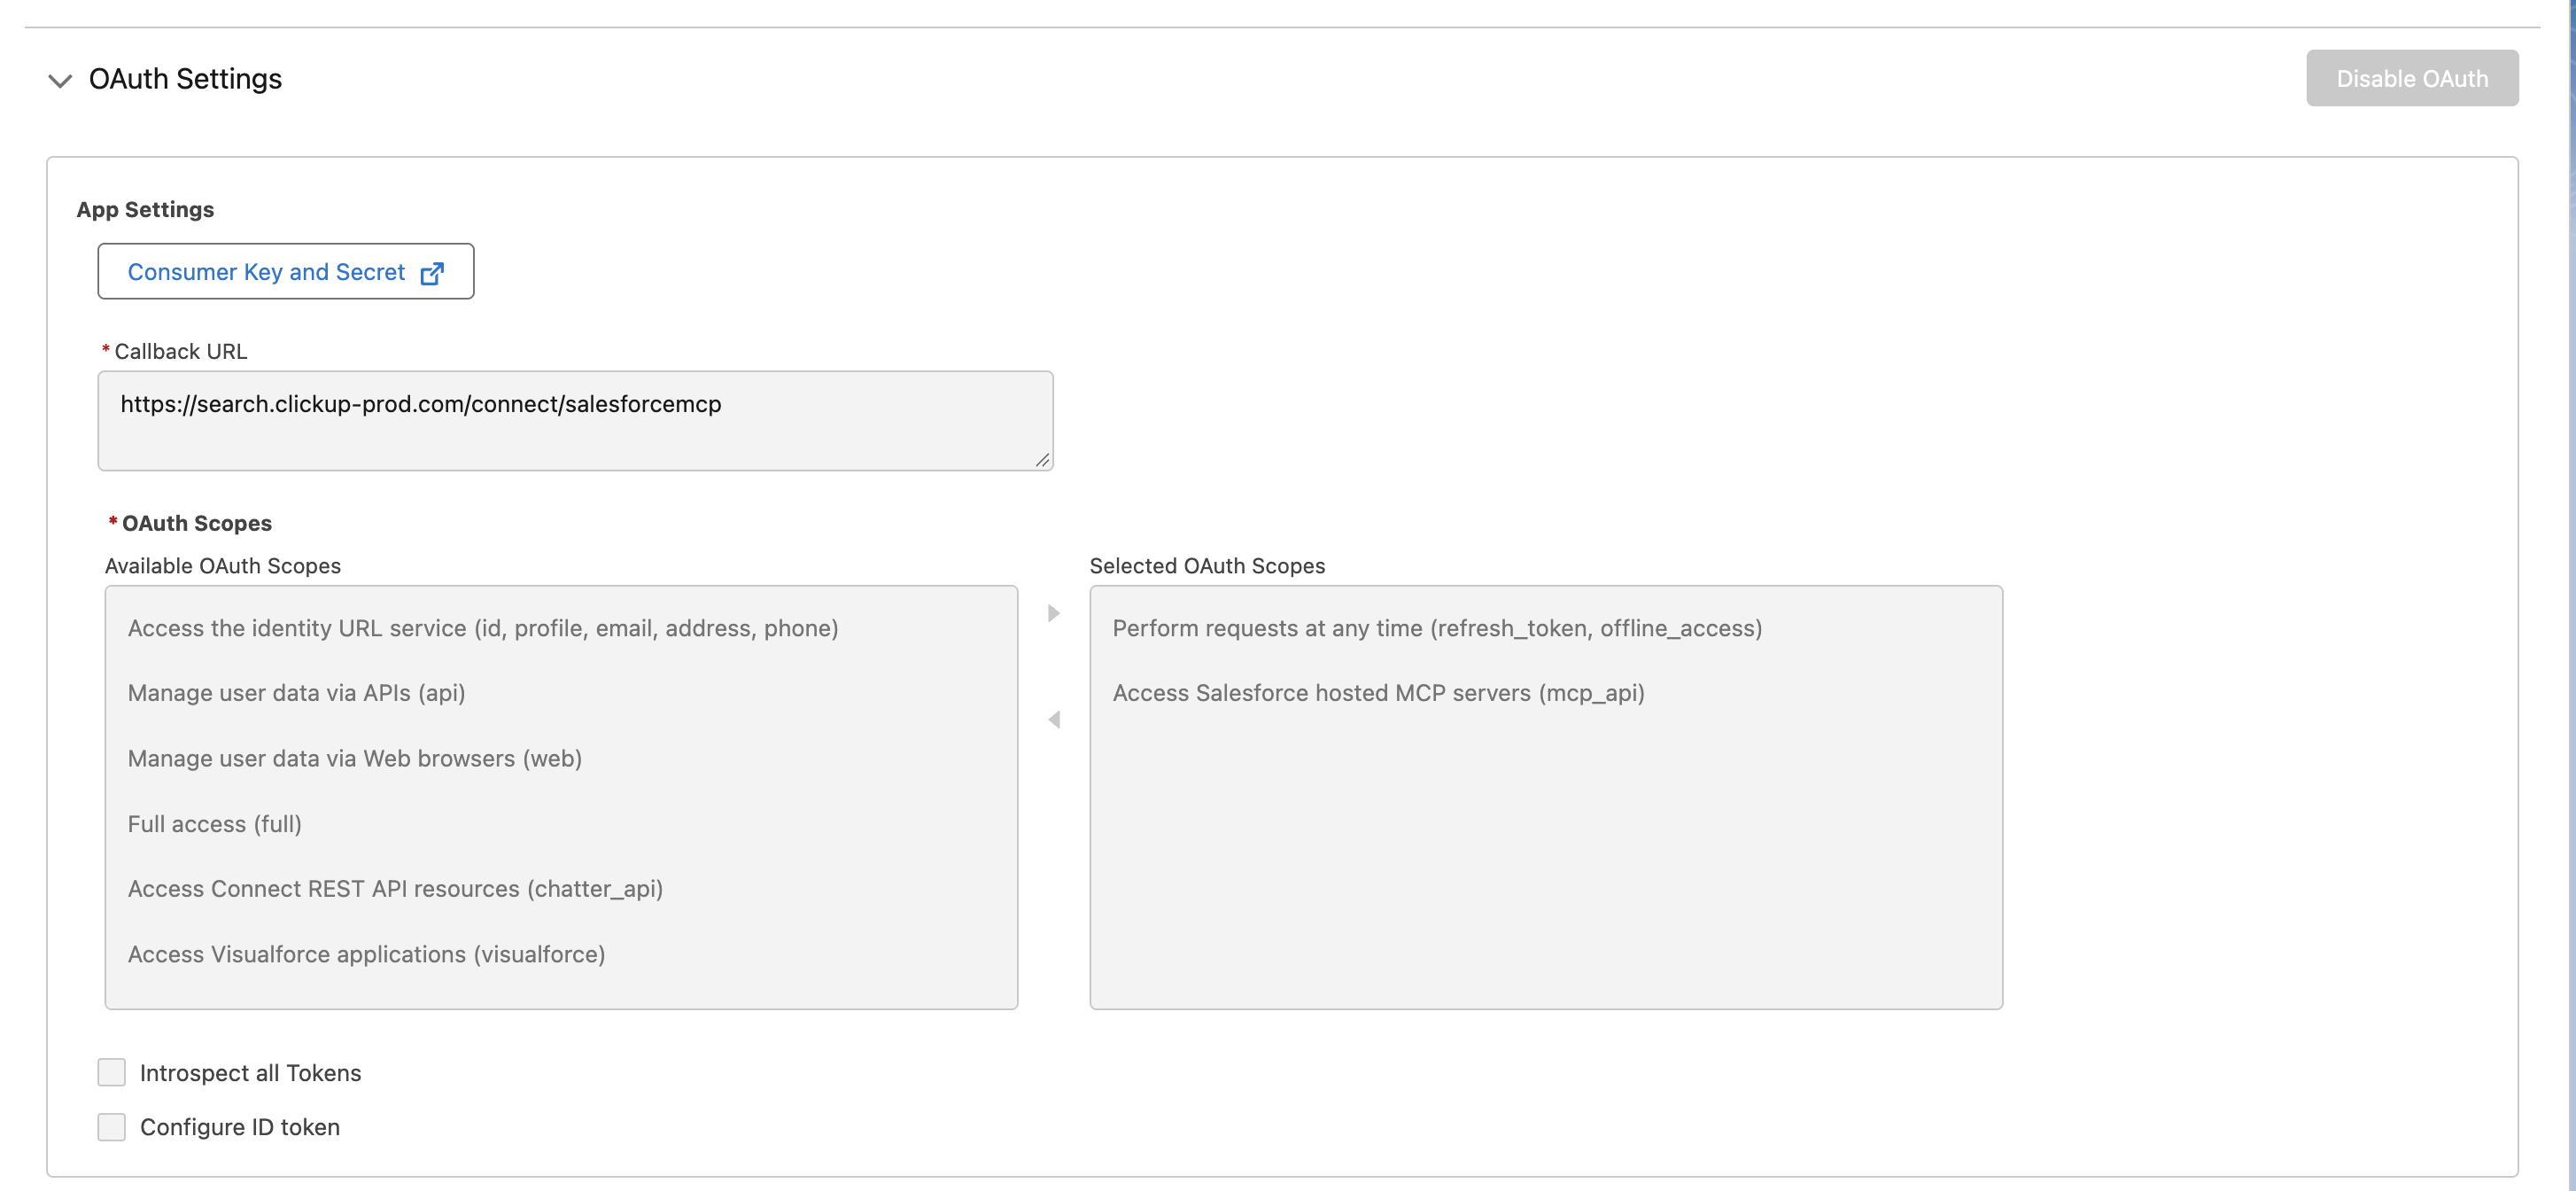Open Consumer Key and Secret link
Viewport: 2576px width, 1191px height.
click(x=286, y=271)
